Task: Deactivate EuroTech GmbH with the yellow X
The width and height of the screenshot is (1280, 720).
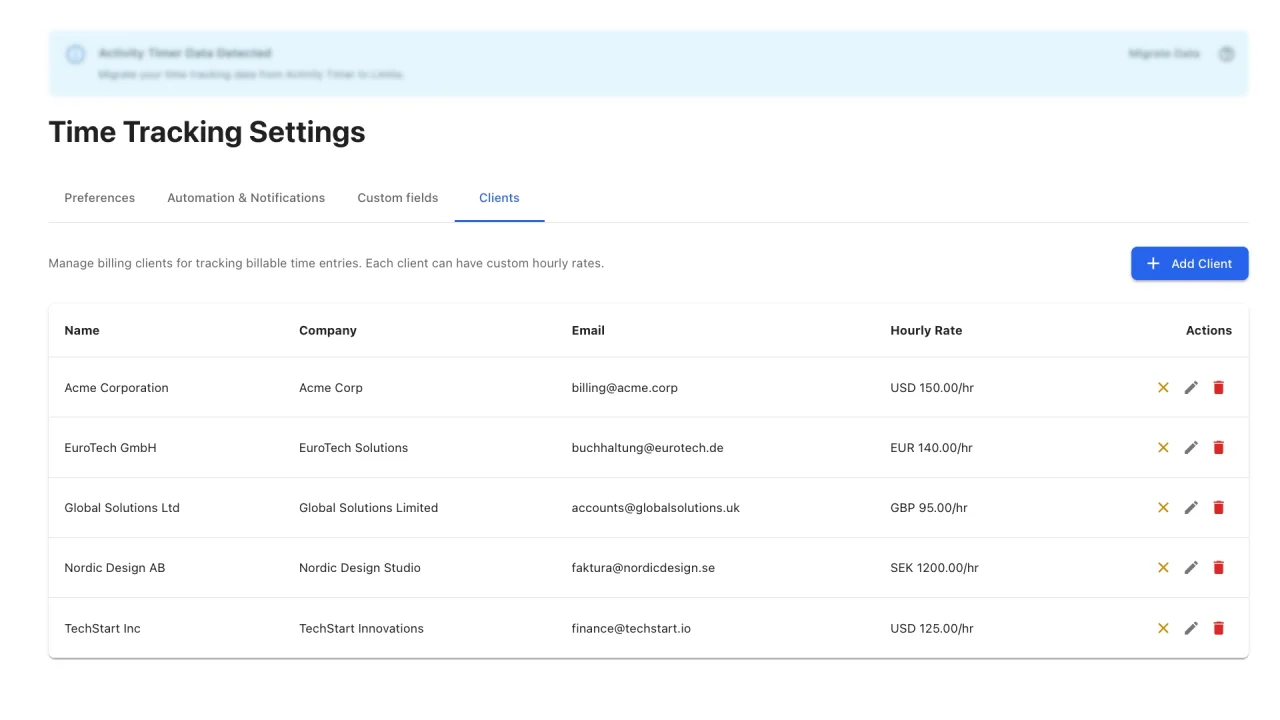Action: 1163,447
